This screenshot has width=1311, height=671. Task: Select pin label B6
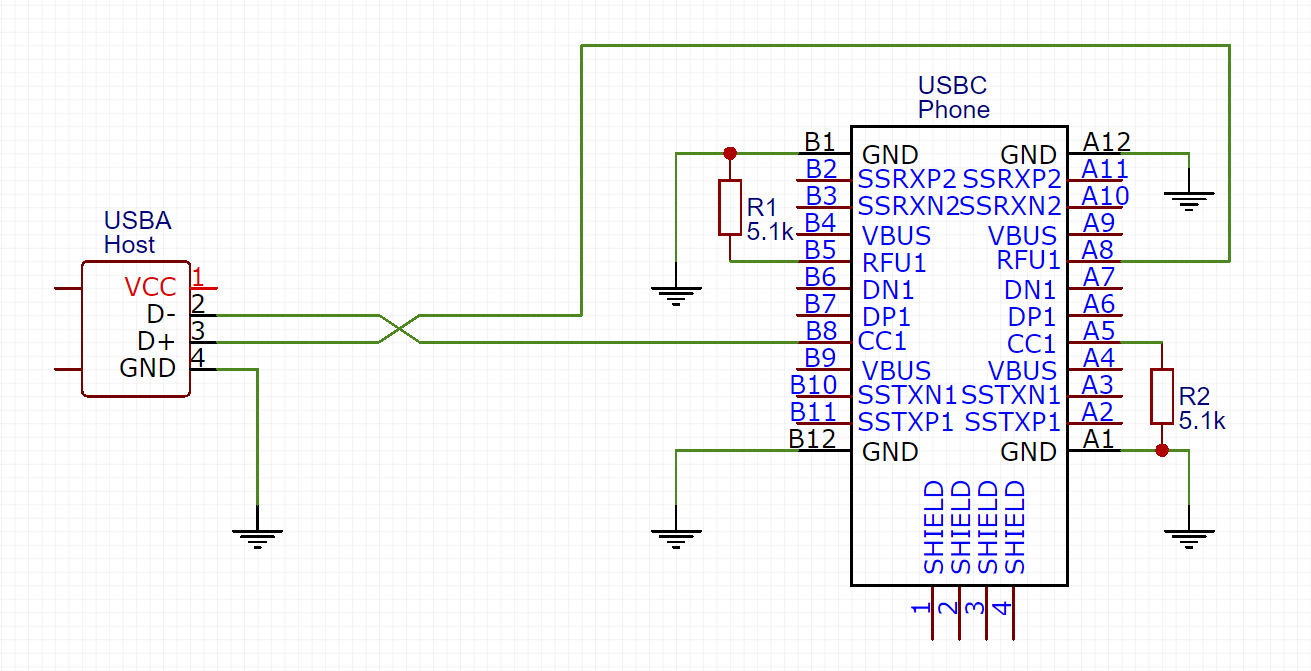click(821, 276)
